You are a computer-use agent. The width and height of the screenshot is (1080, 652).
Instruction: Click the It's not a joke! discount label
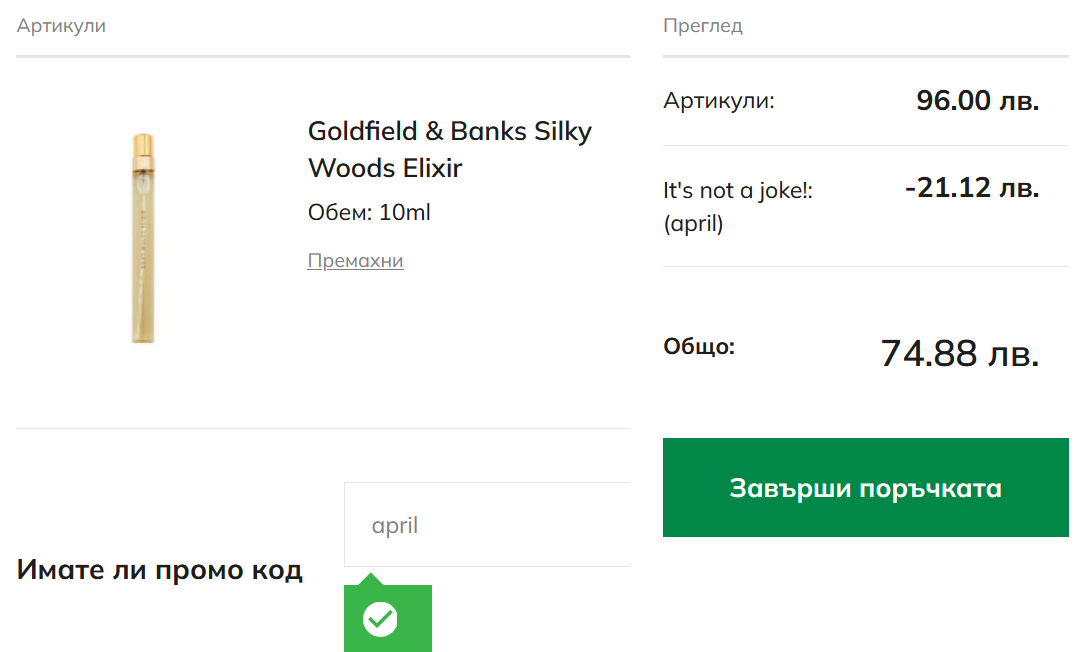coord(738,190)
